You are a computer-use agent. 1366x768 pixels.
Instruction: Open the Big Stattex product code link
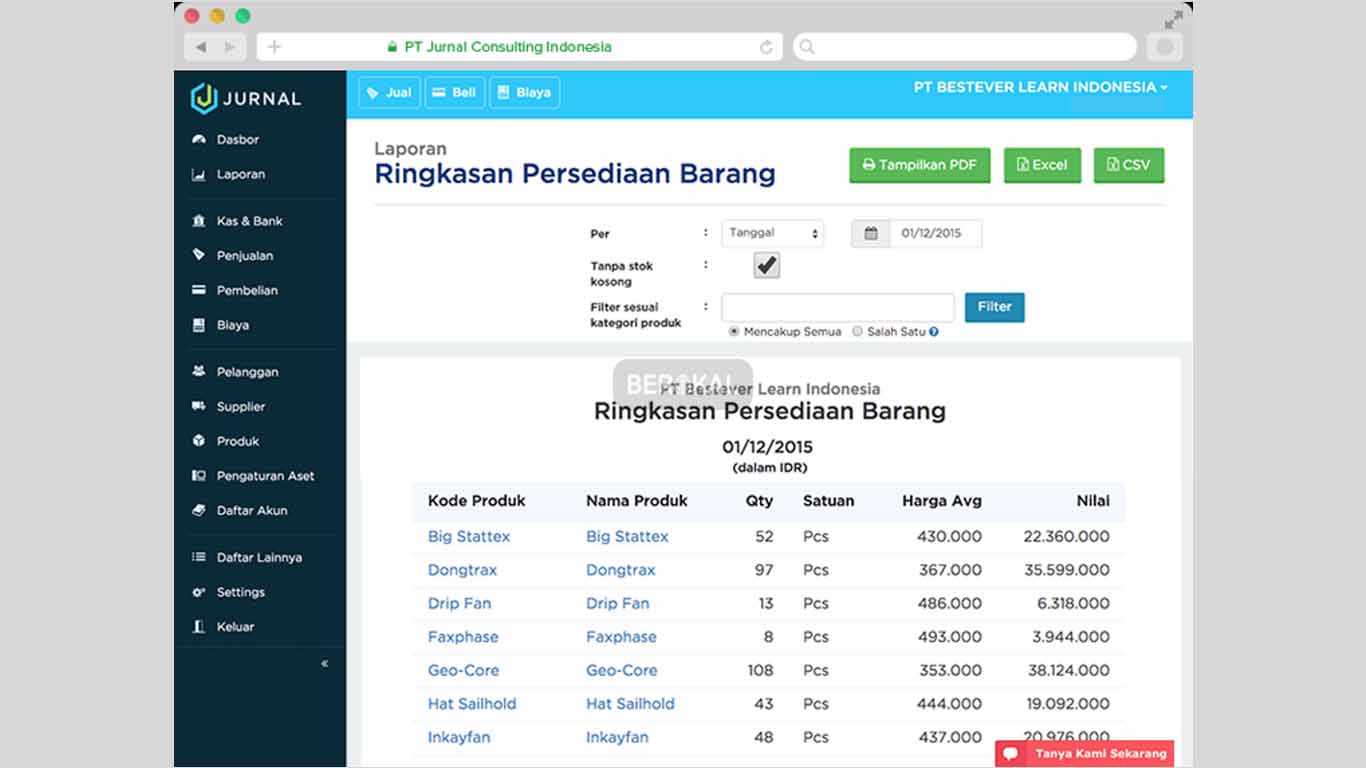(x=469, y=537)
